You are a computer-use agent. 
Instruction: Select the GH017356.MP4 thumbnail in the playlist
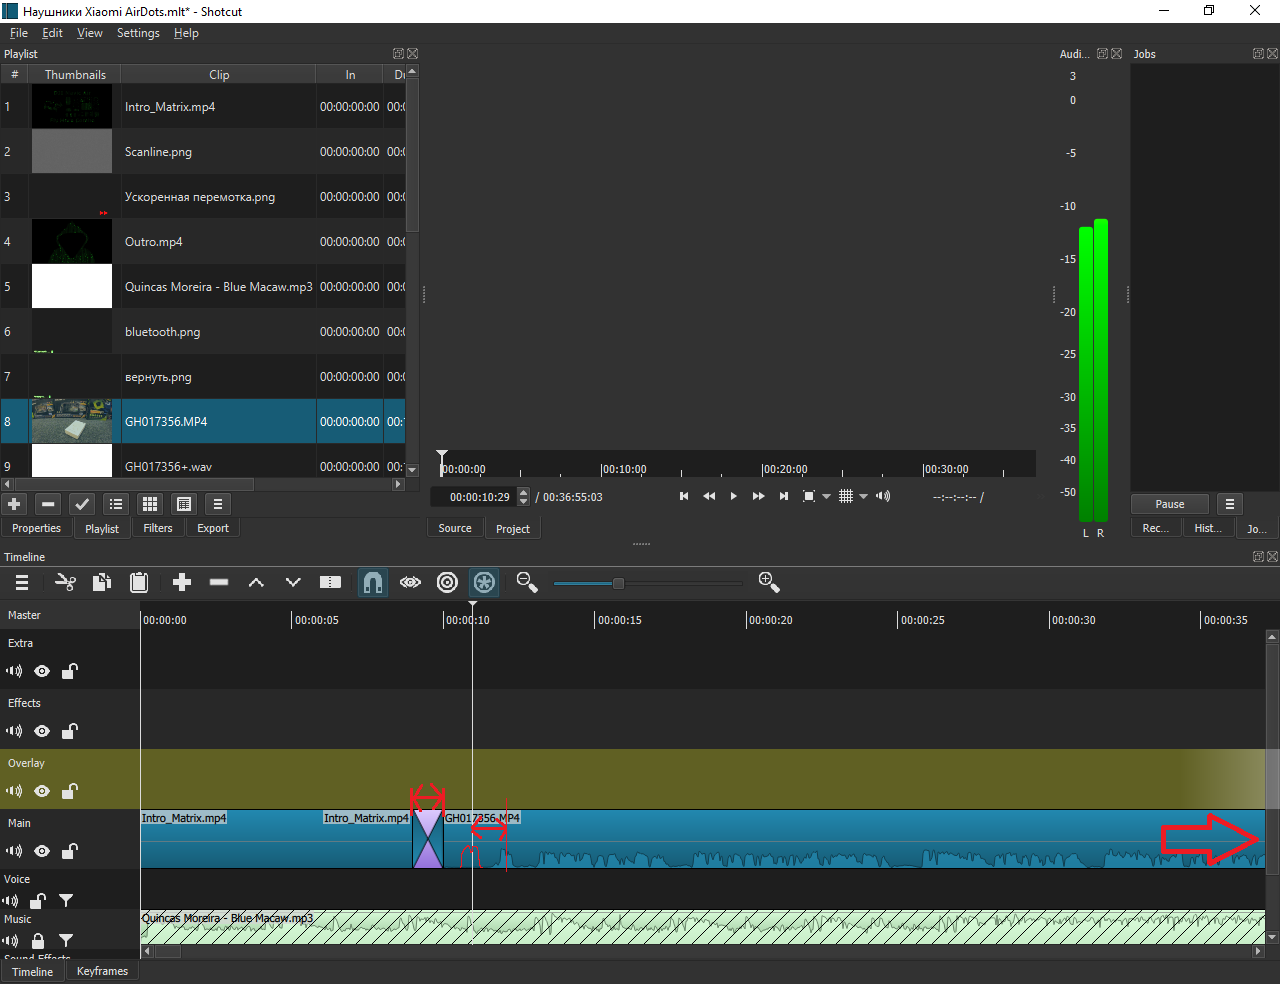72,421
